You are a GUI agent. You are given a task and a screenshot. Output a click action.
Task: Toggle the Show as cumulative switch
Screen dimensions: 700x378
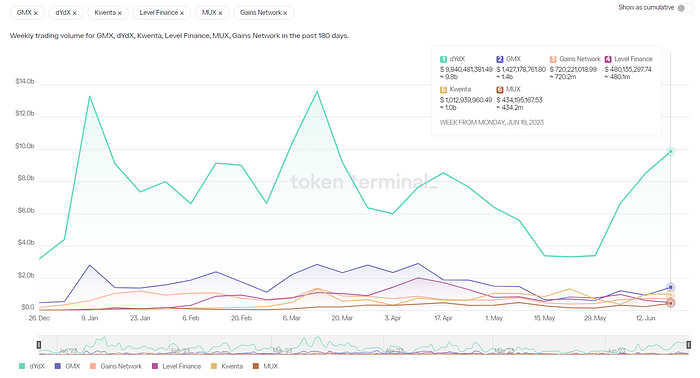[684, 8]
